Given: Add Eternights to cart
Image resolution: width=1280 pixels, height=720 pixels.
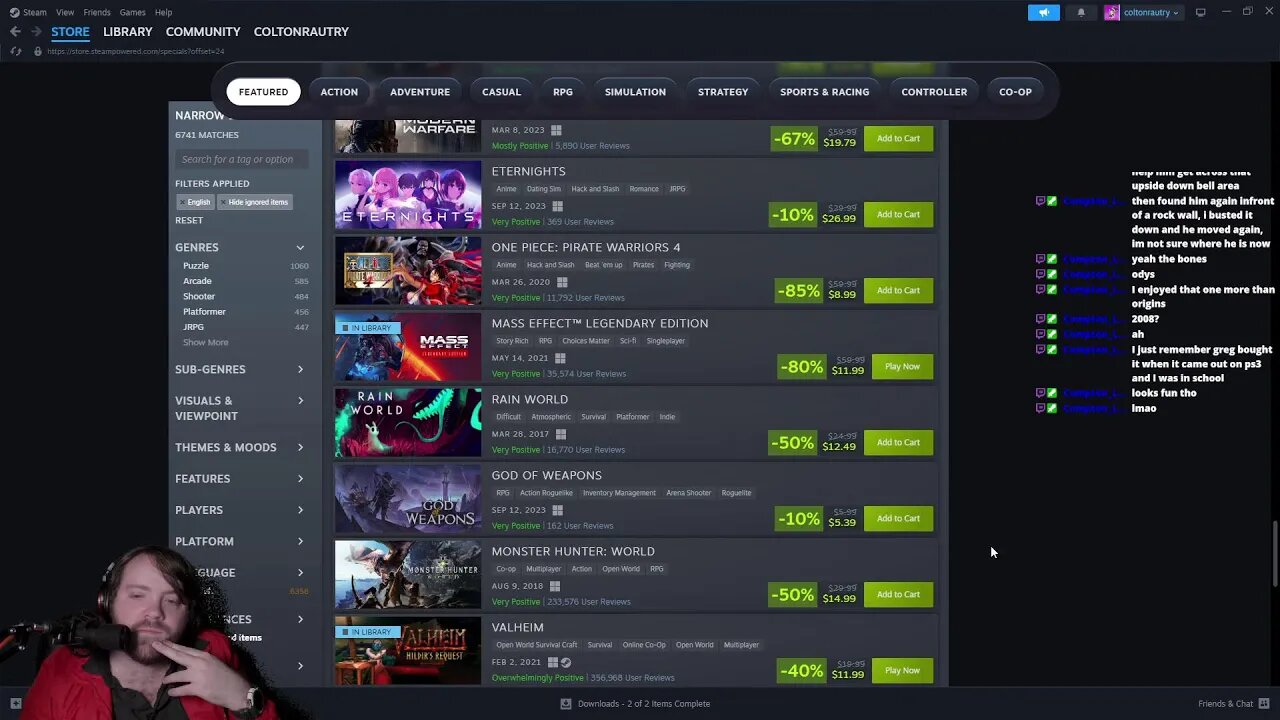Looking at the screenshot, I should (898, 214).
